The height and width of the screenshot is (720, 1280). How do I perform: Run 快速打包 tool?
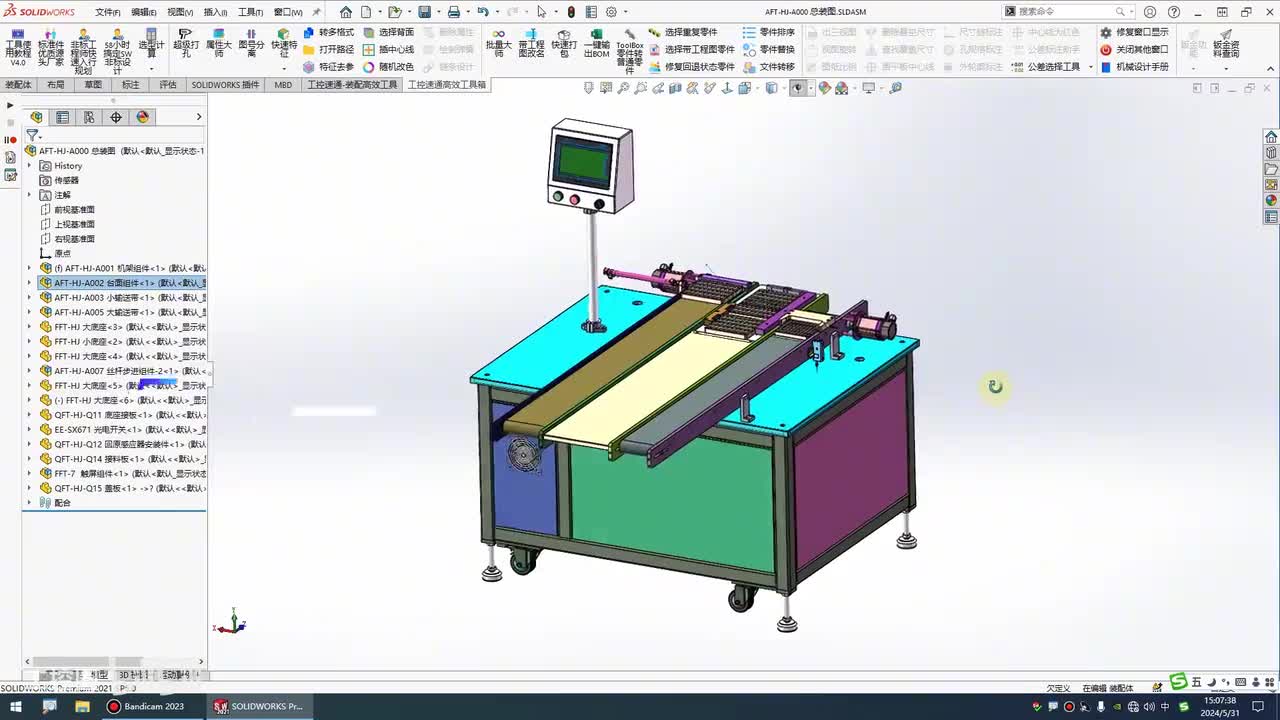point(564,43)
